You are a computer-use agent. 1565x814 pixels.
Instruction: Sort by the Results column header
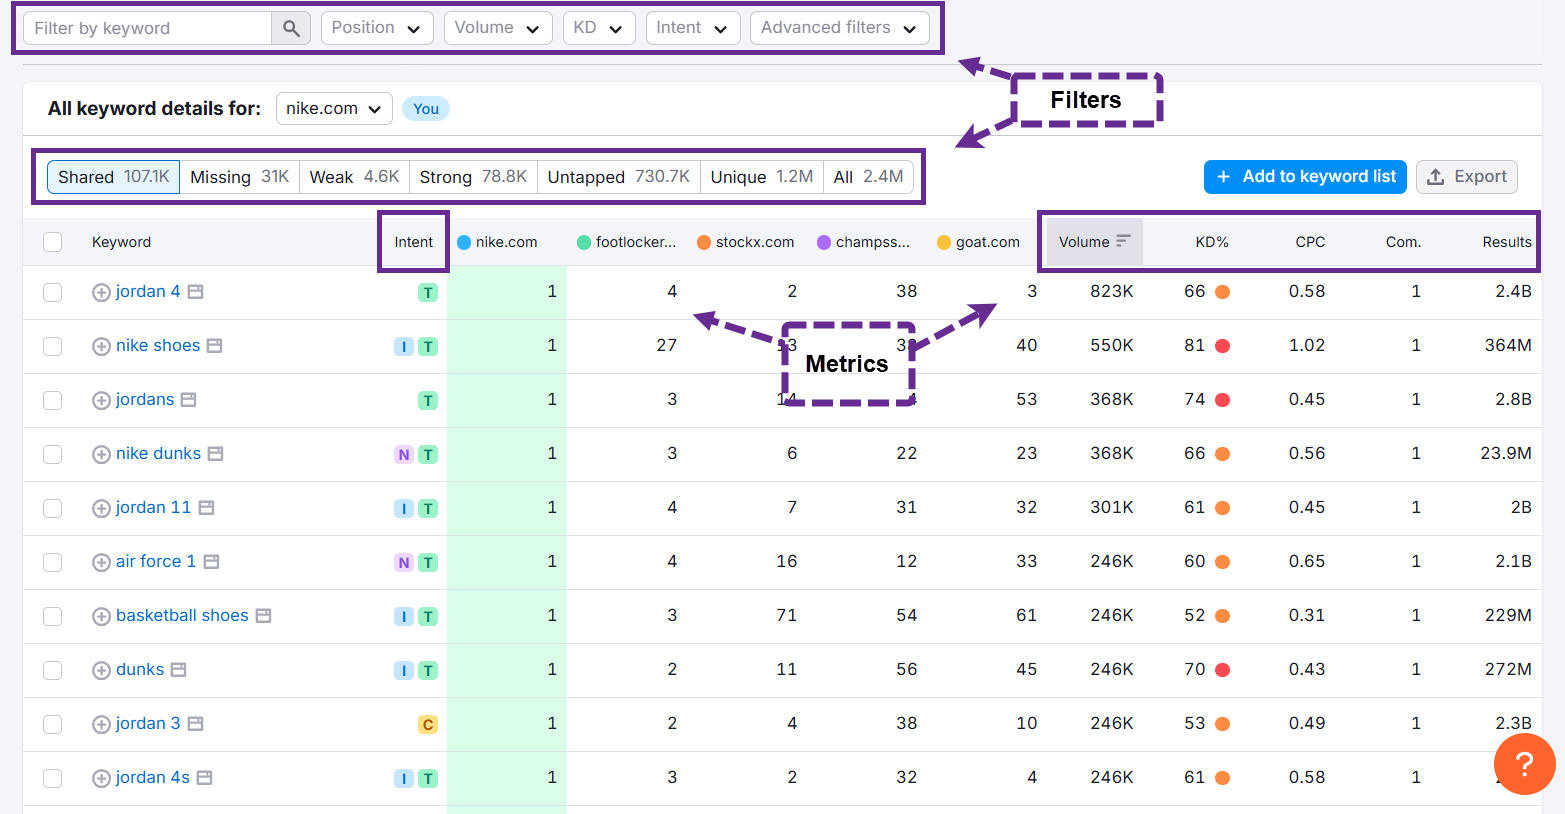pos(1507,242)
